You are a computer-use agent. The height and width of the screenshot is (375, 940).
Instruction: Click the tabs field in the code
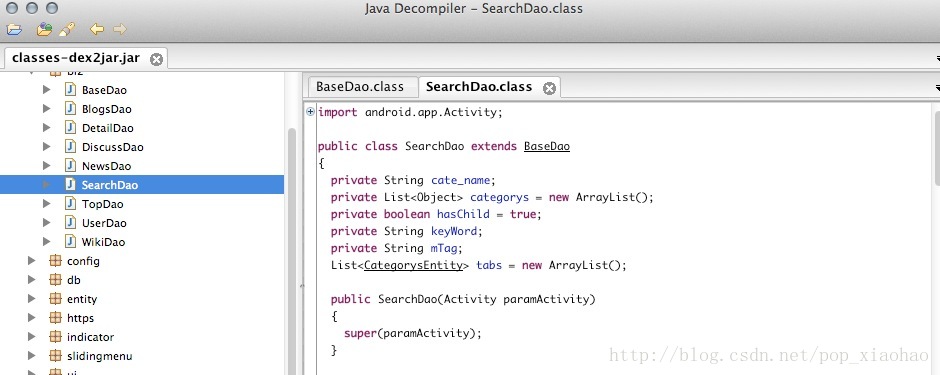point(489,265)
